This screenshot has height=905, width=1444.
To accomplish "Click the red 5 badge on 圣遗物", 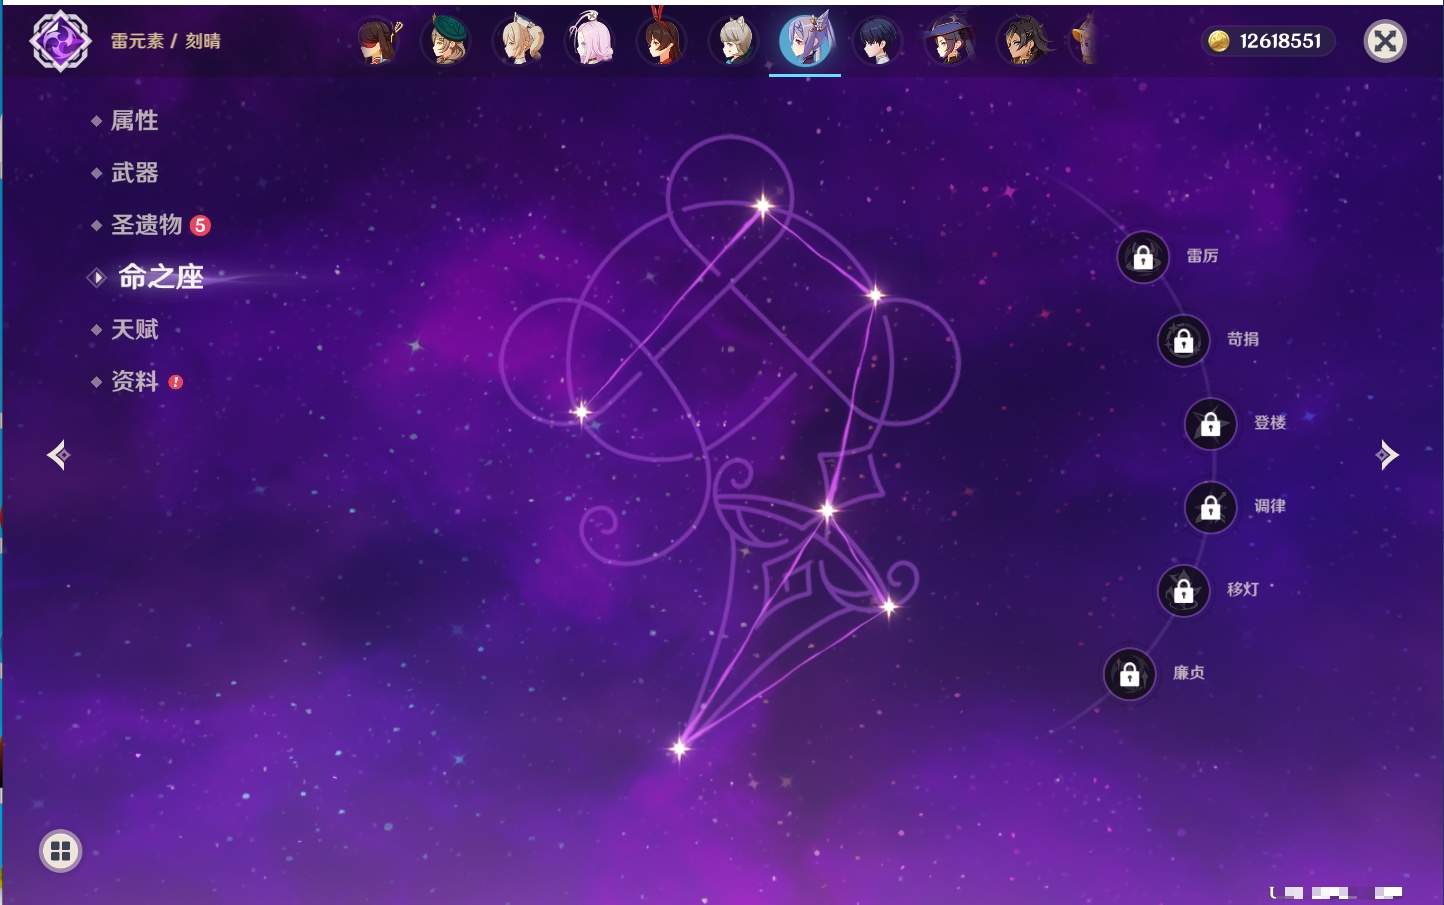I will tap(200, 225).
